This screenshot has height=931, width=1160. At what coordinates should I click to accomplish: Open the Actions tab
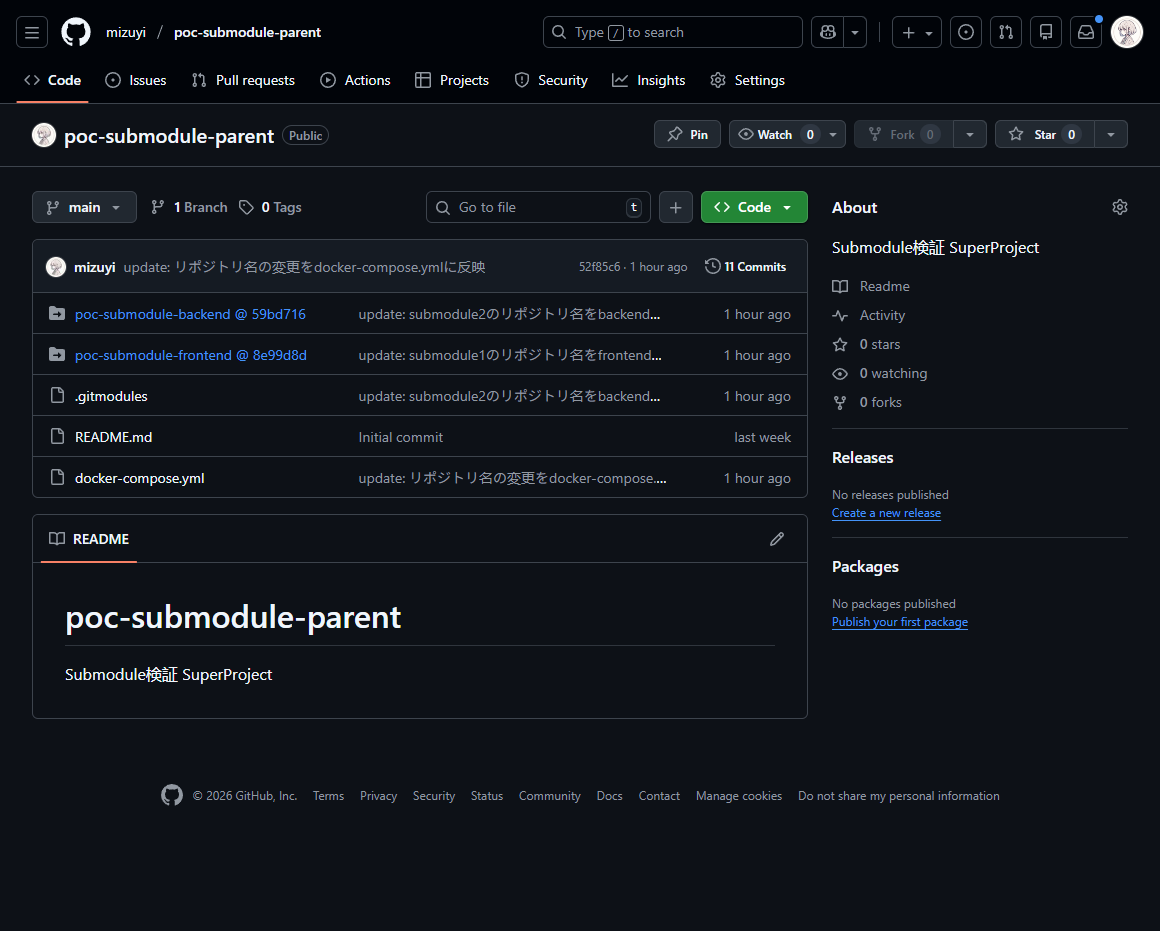pos(355,80)
